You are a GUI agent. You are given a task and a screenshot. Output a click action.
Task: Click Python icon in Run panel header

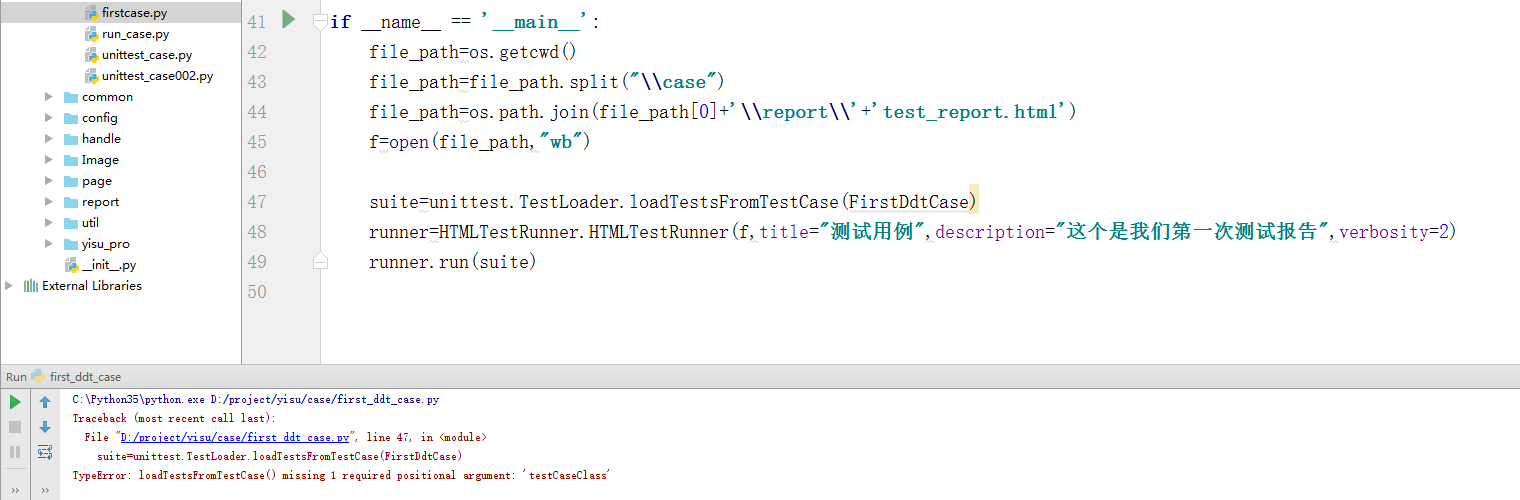point(38,377)
